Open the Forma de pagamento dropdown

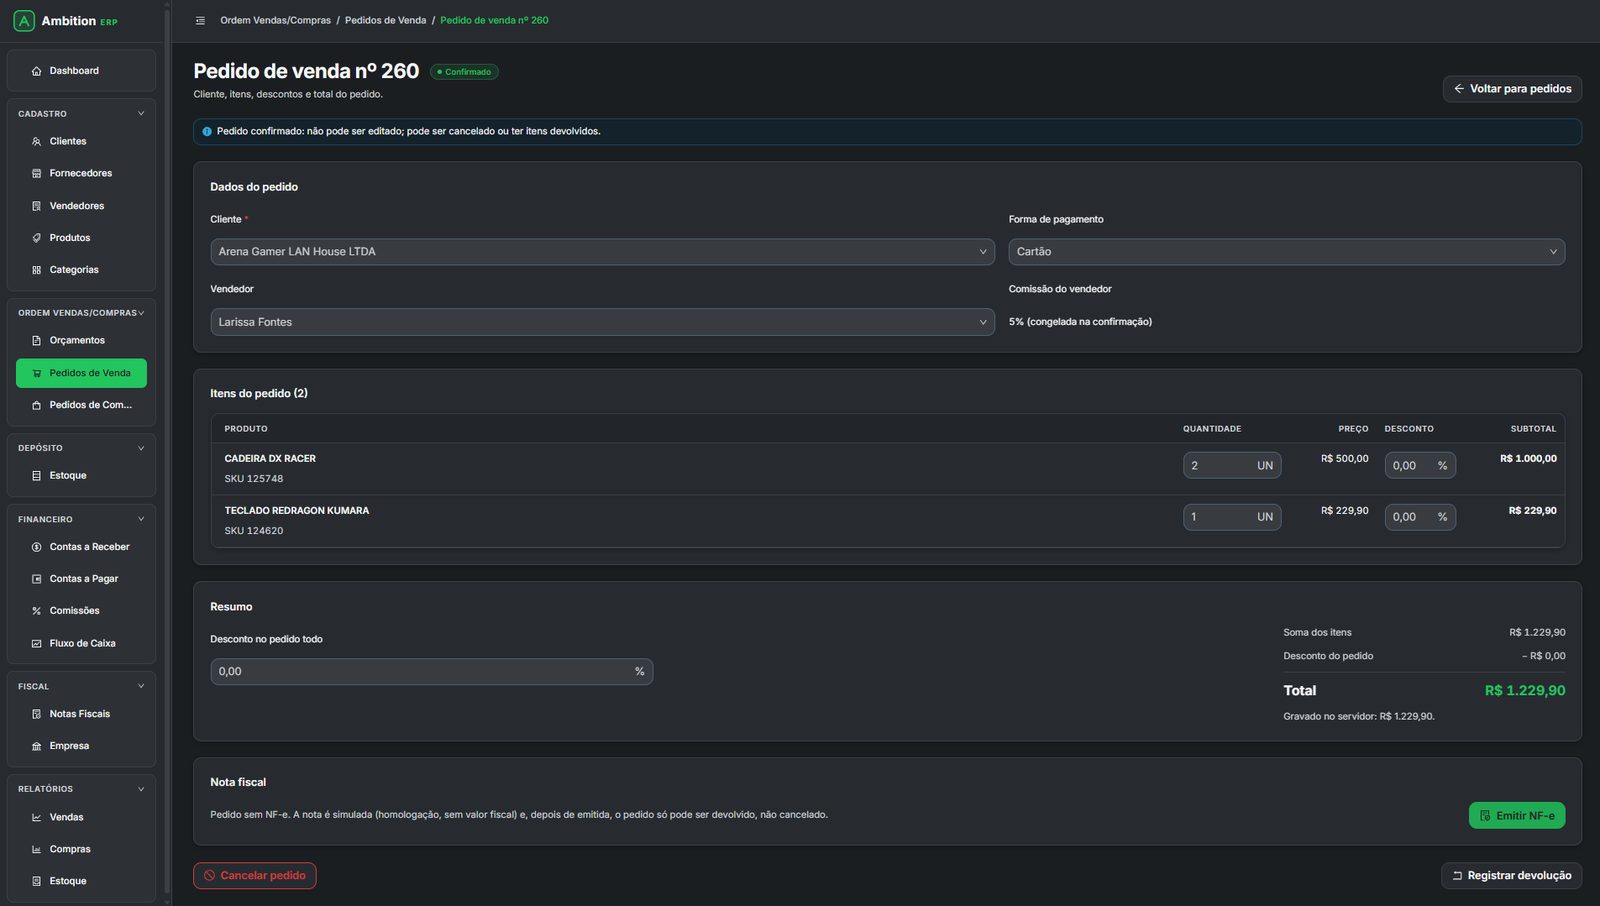click(x=1286, y=252)
